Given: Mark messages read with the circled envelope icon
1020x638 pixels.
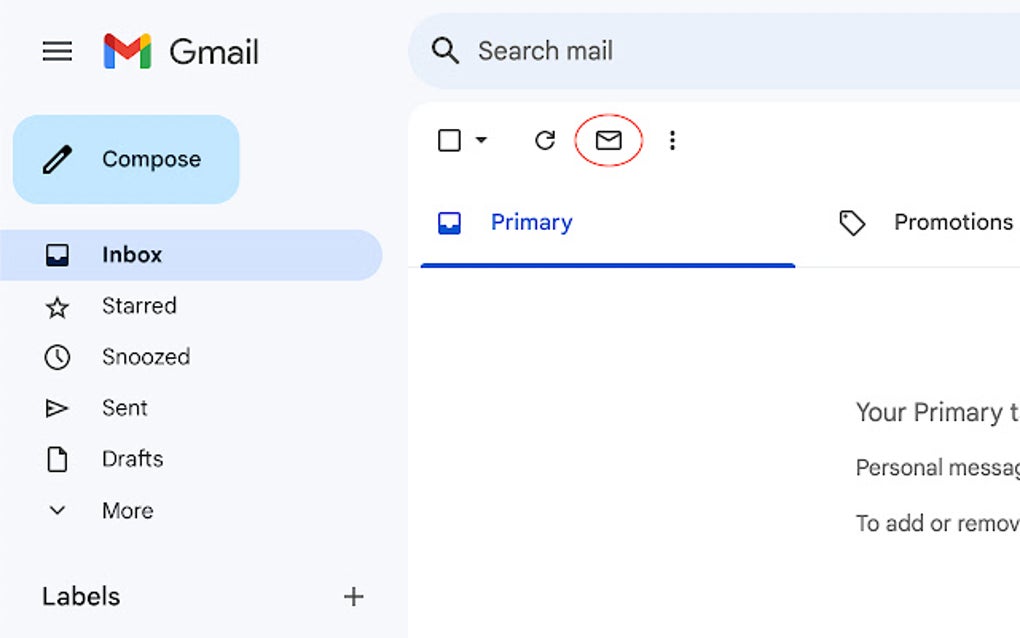Looking at the screenshot, I should [609, 140].
